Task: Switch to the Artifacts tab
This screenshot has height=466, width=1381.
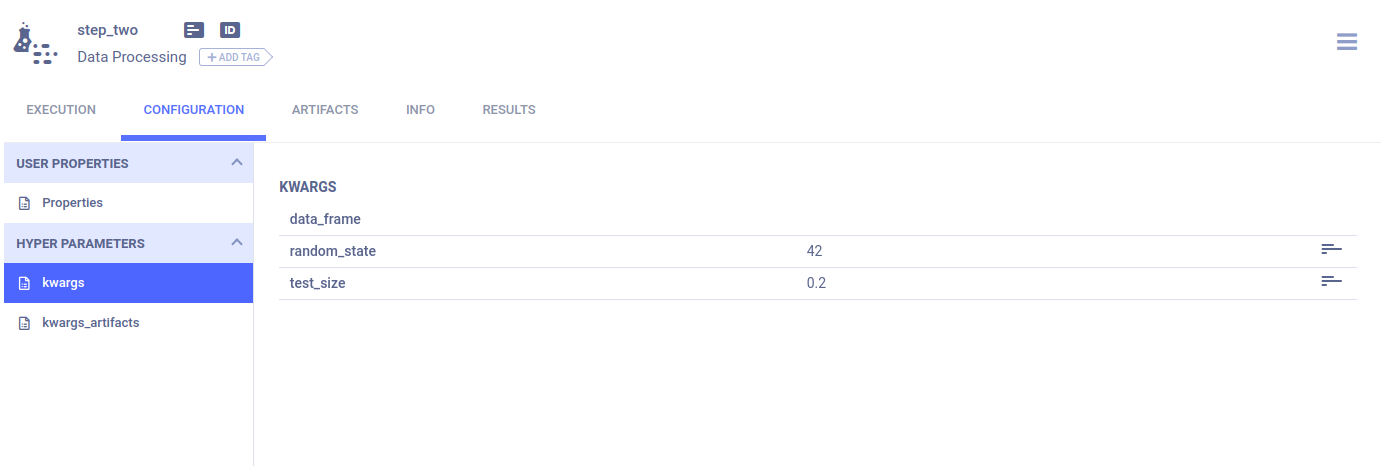Action: coord(325,110)
